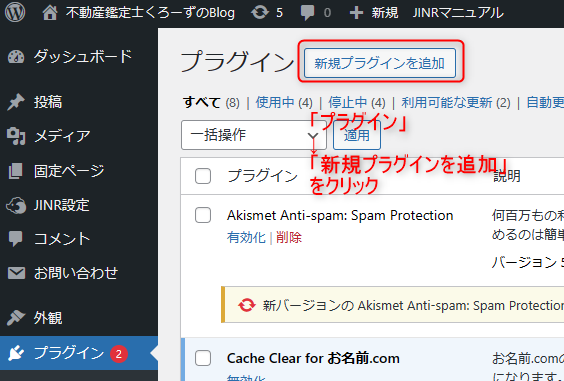Open メディア menu item
The height and width of the screenshot is (381, 564).
pyautogui.click(x=79, y=136)
